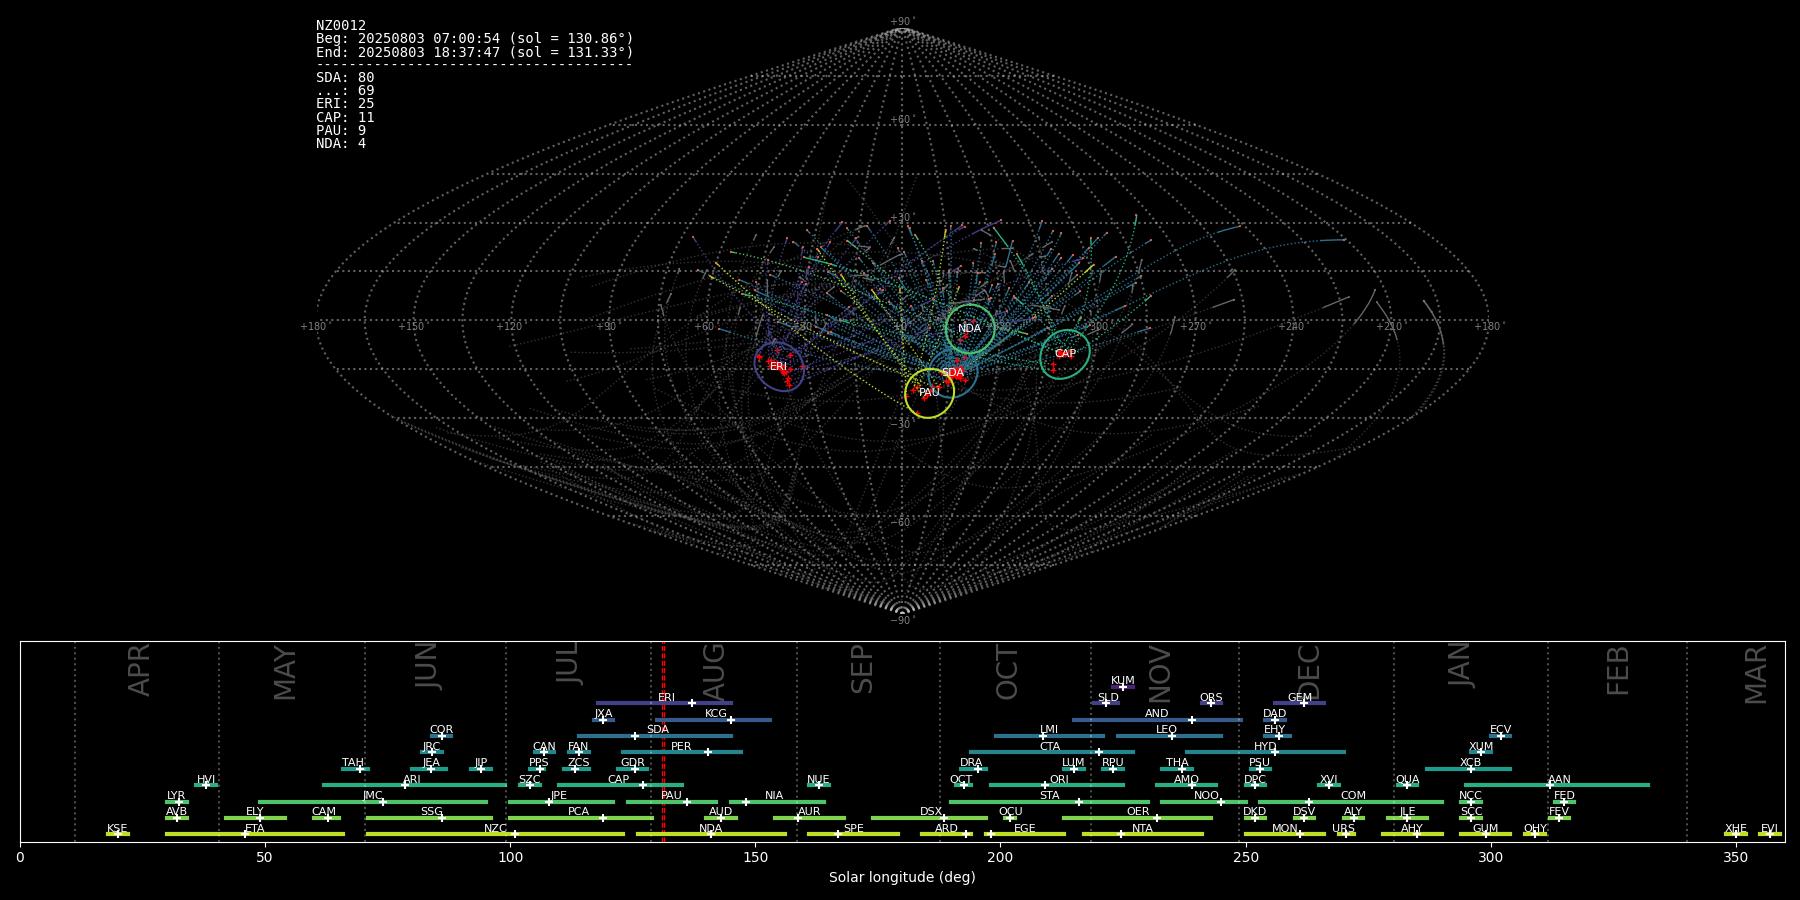Click the LMI shower bar in timeline
The width and height of the screenshot is (1800, 900).
tap(1049, 736)
